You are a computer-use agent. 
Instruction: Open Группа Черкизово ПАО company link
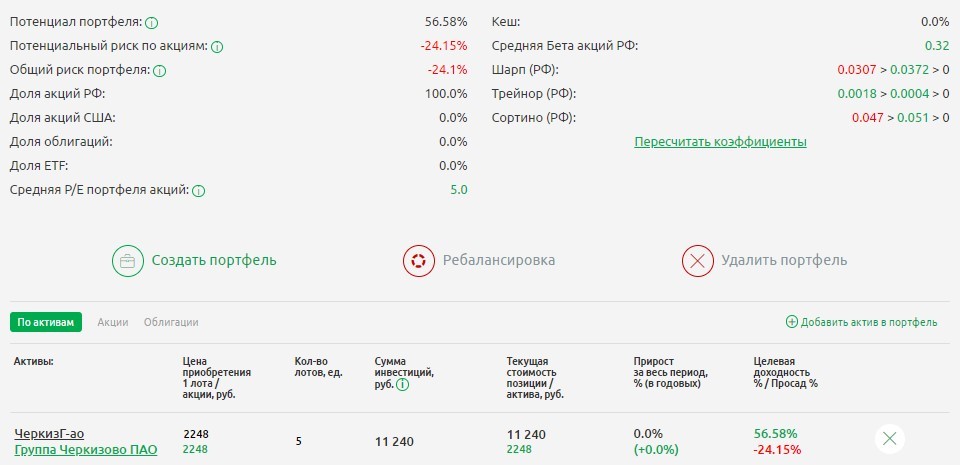click(x=86, y=450)
